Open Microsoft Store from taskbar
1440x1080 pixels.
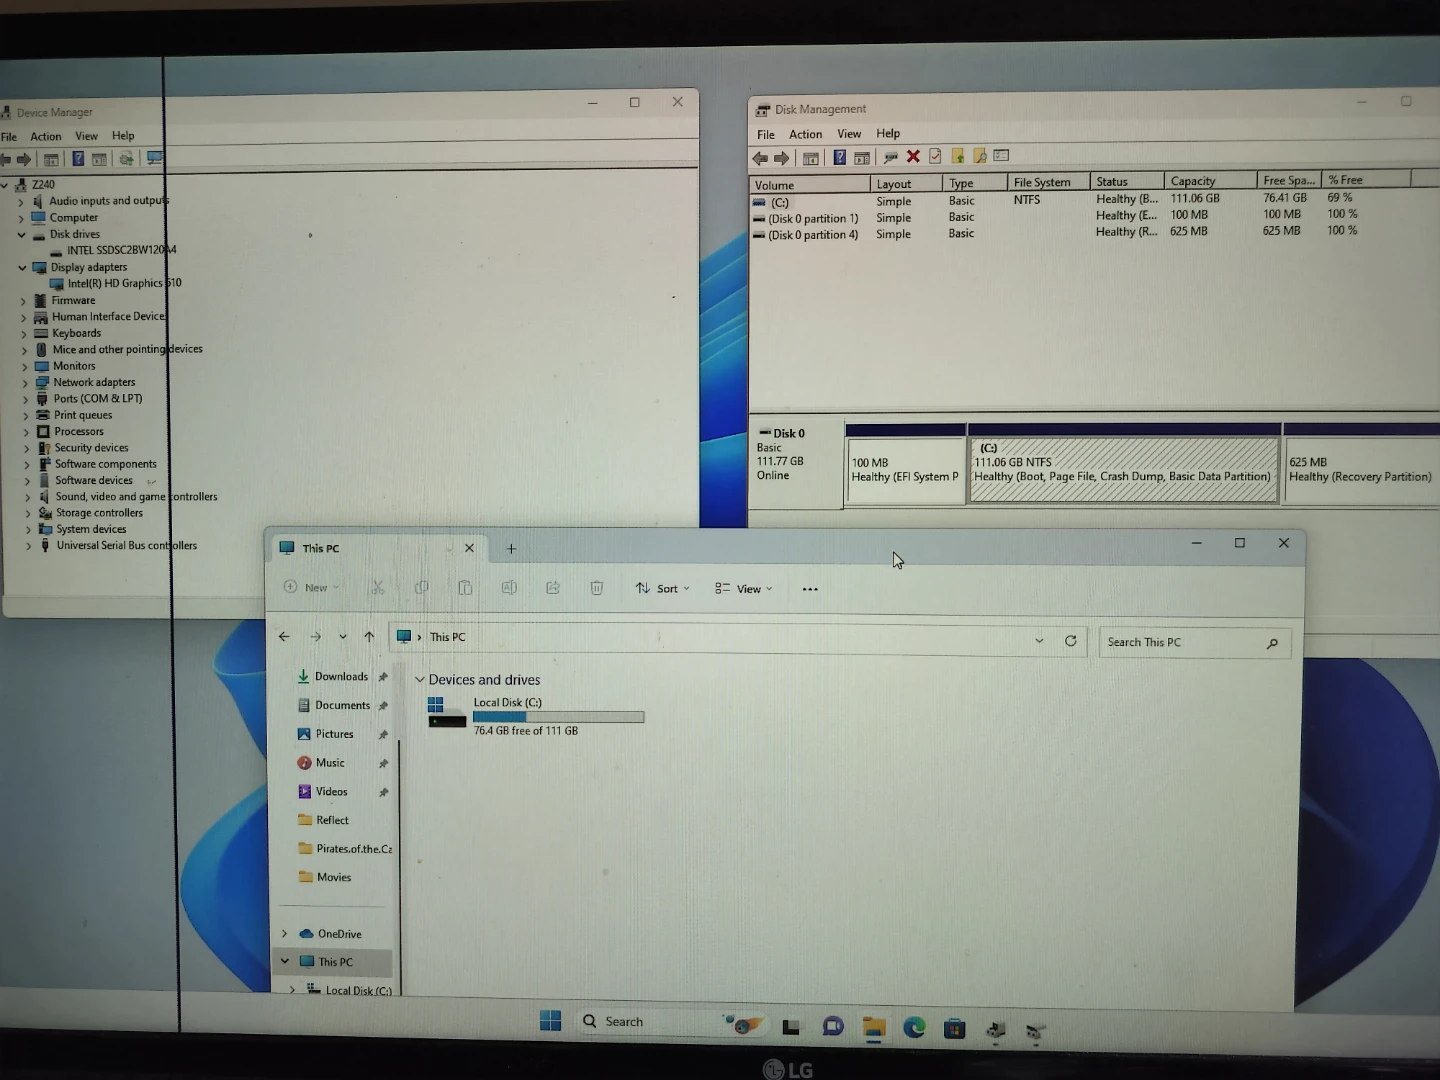pos(955,1028)
